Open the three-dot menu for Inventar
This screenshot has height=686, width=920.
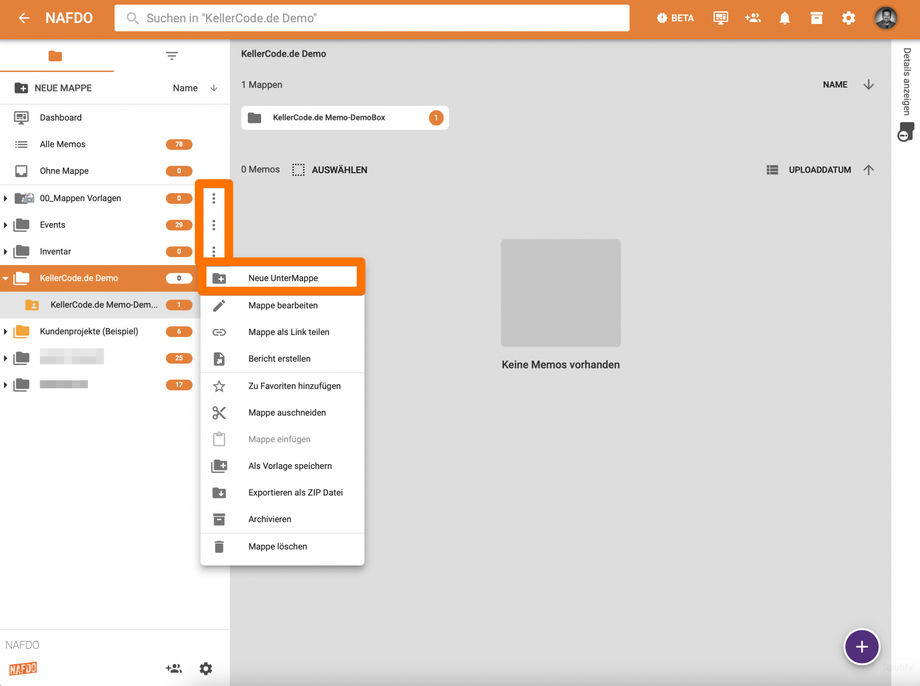pos(214,252)
